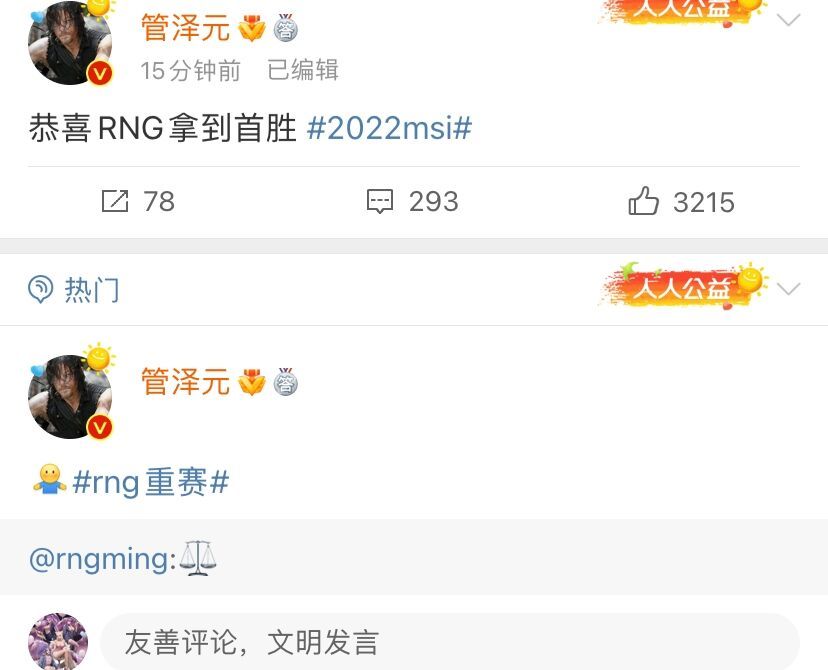Screen dimensions: 828x670
Task: Tap the repost icon showing 78
Action: coord(115,201)
